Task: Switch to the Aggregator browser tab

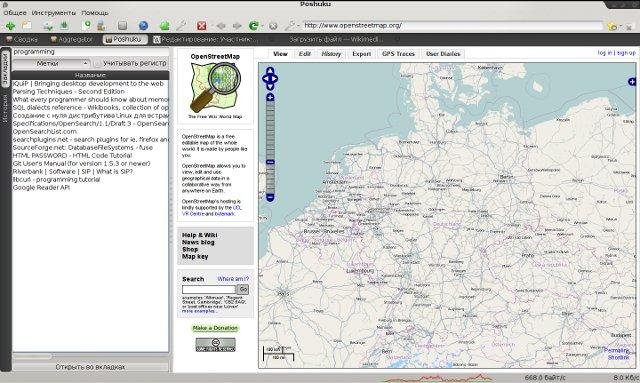Action: point(72,40)
